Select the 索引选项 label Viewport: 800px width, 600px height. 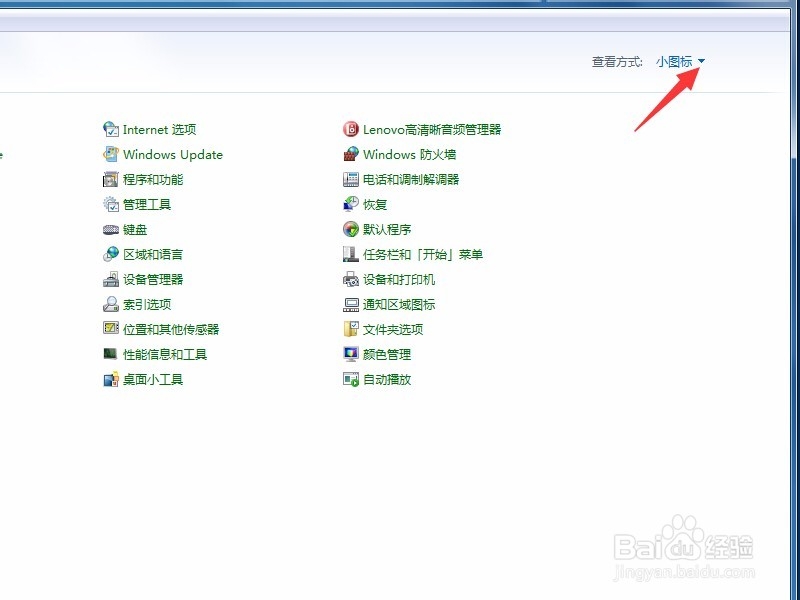click(x=146, y=305)
